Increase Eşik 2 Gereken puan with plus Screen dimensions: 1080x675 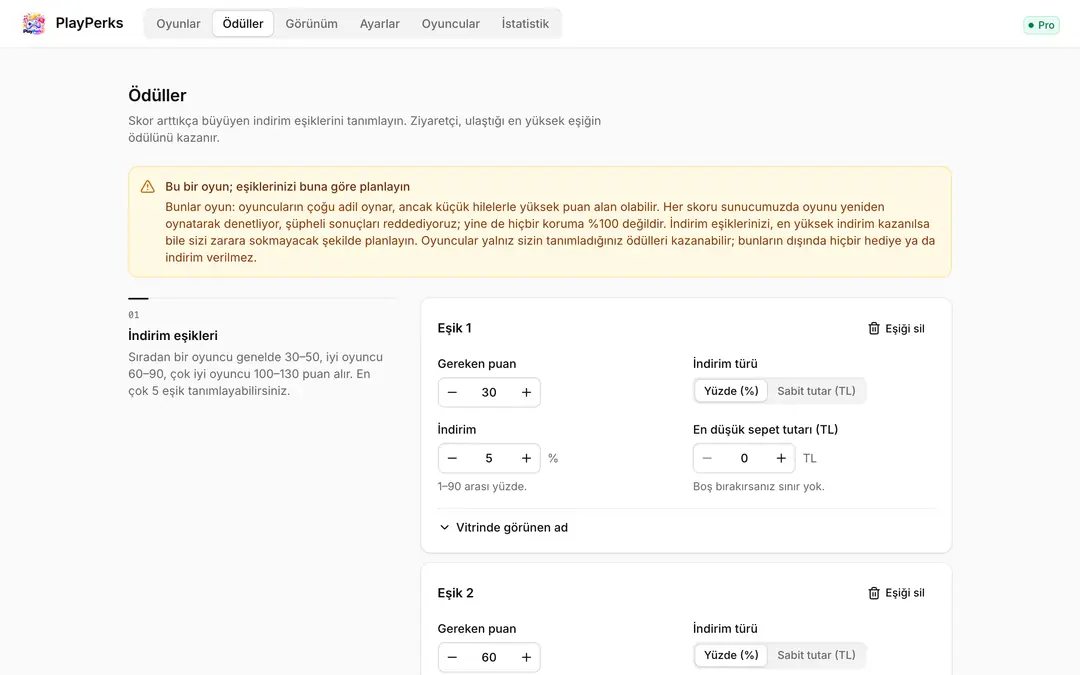tap(526, 658)
